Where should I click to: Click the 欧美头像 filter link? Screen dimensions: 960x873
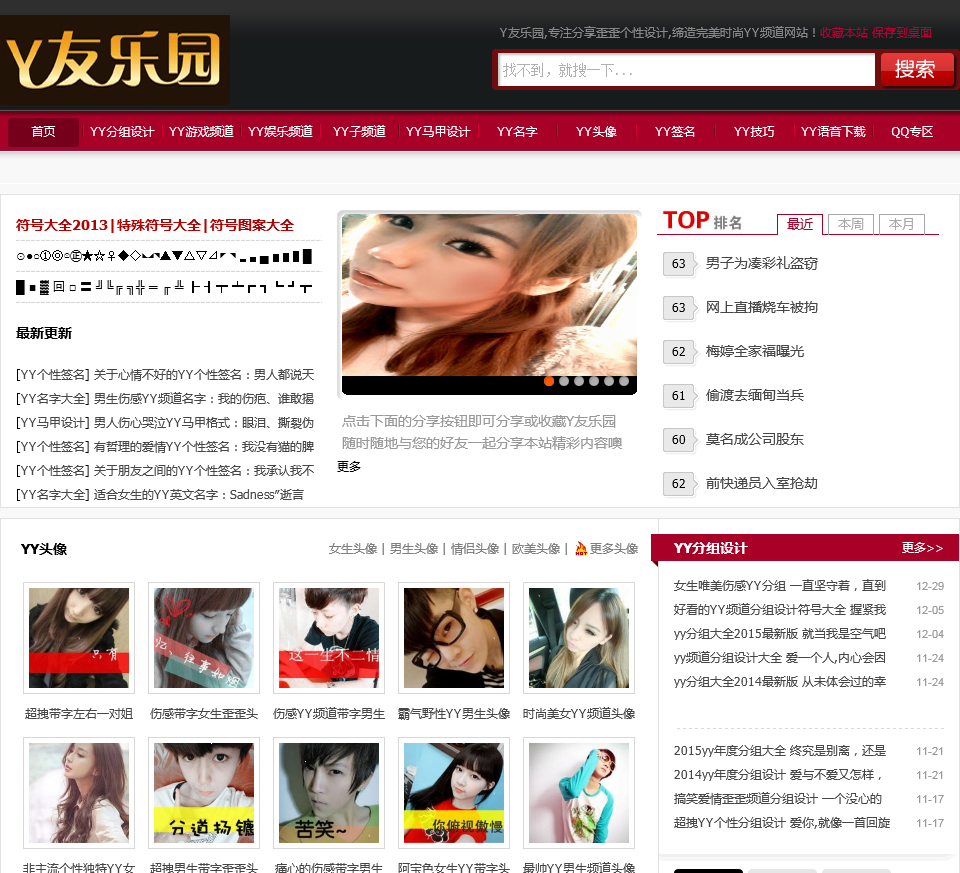click(x=536, y=549)
